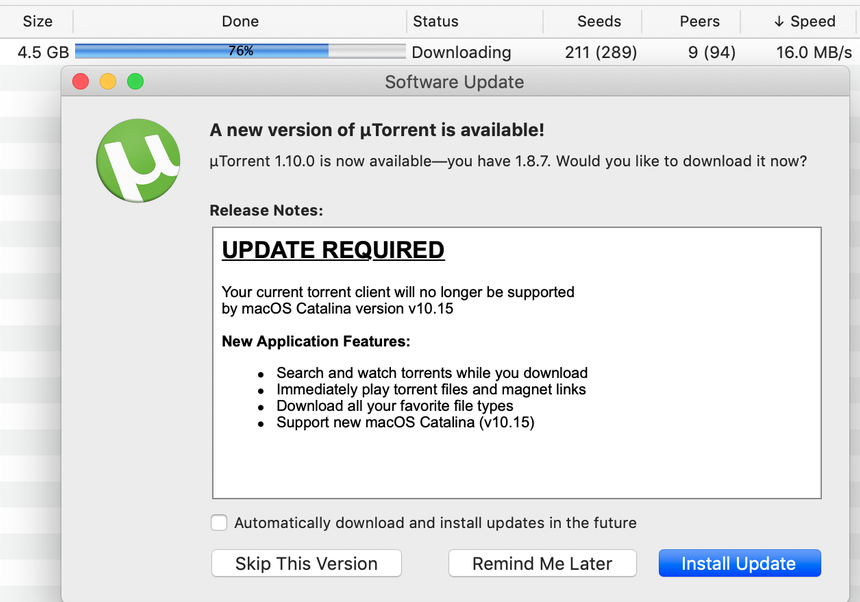Viewport: 860px width, 602px height.
Task: Click the 'Release Notes:' label
Action: point(267,211)
